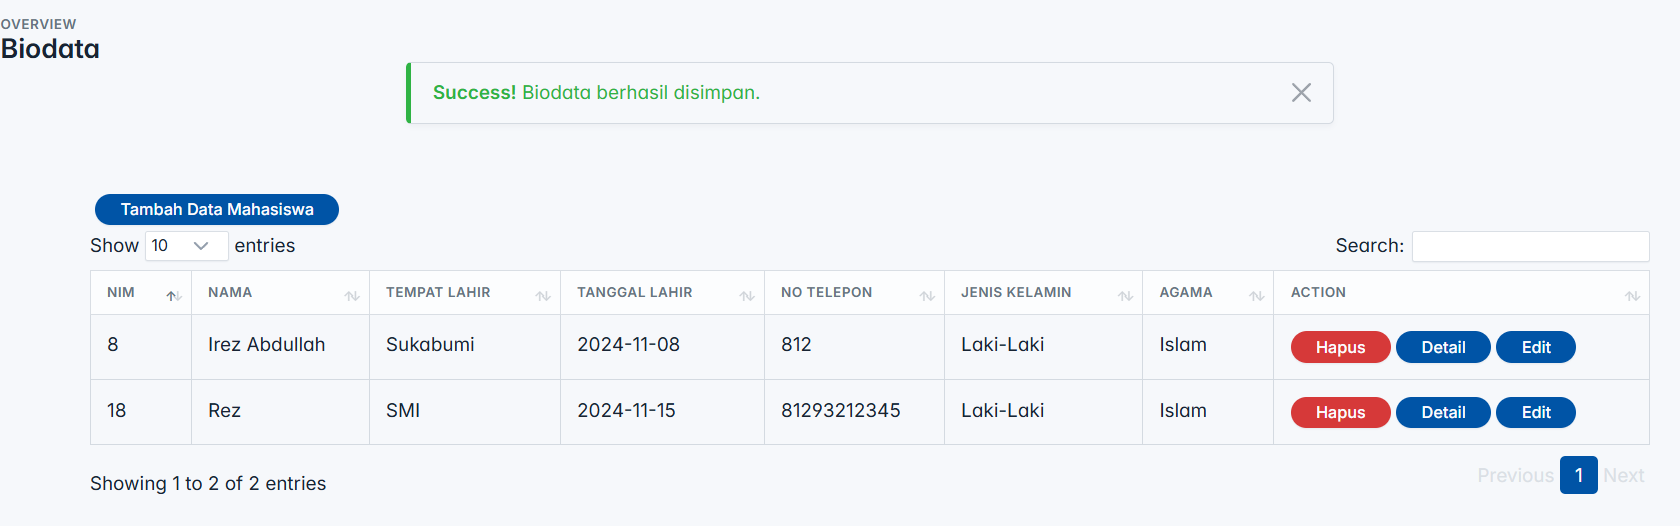Click the ACTION column sort icon

(1632, 295)
